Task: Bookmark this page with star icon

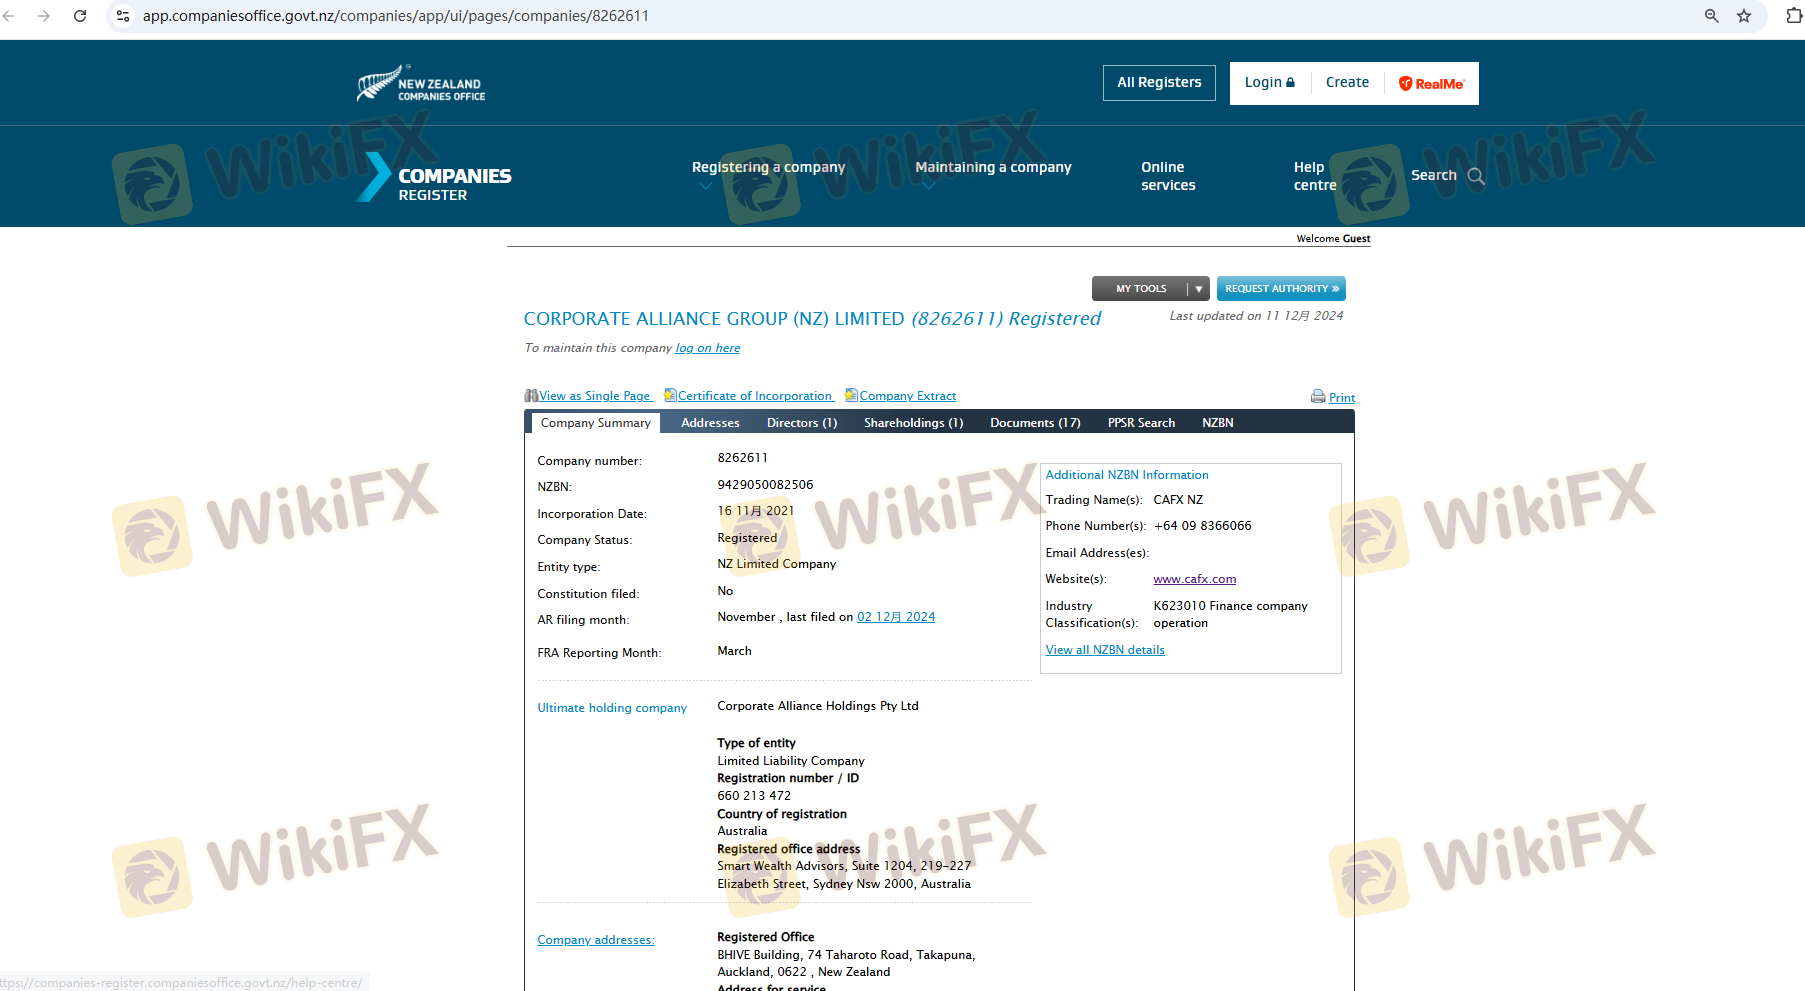Action: 1744,16
